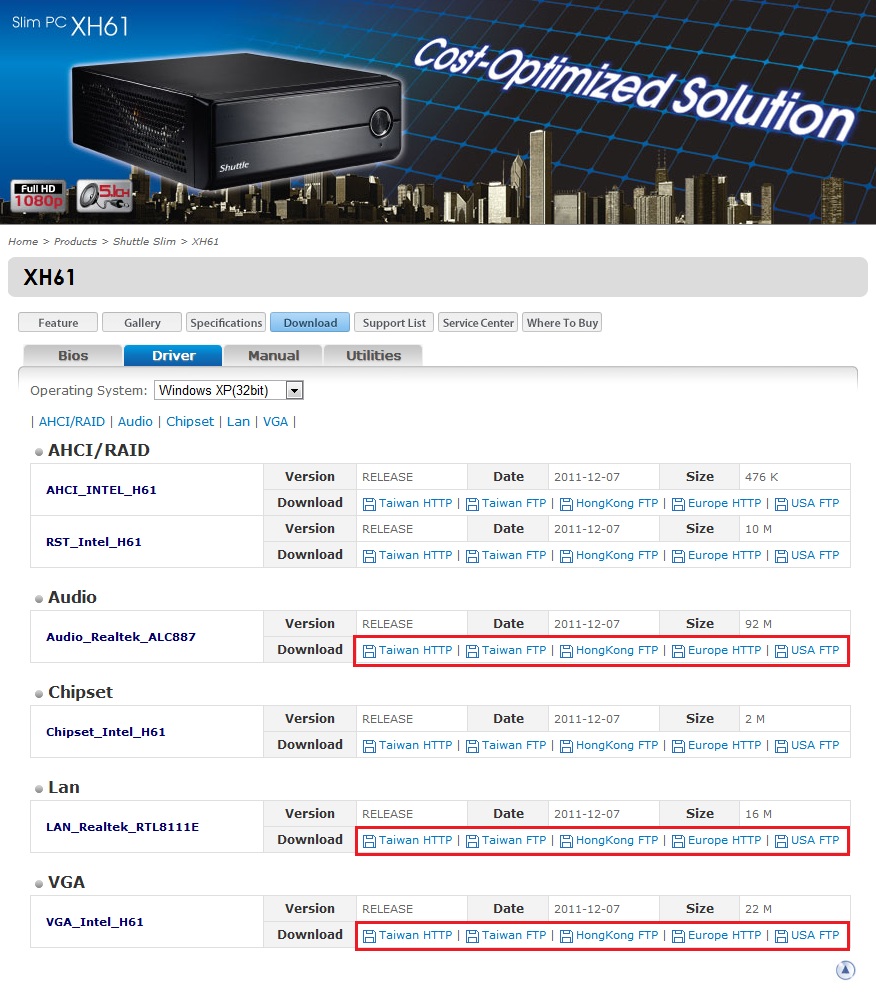Open the Where To Buy tab

[562, 322]
